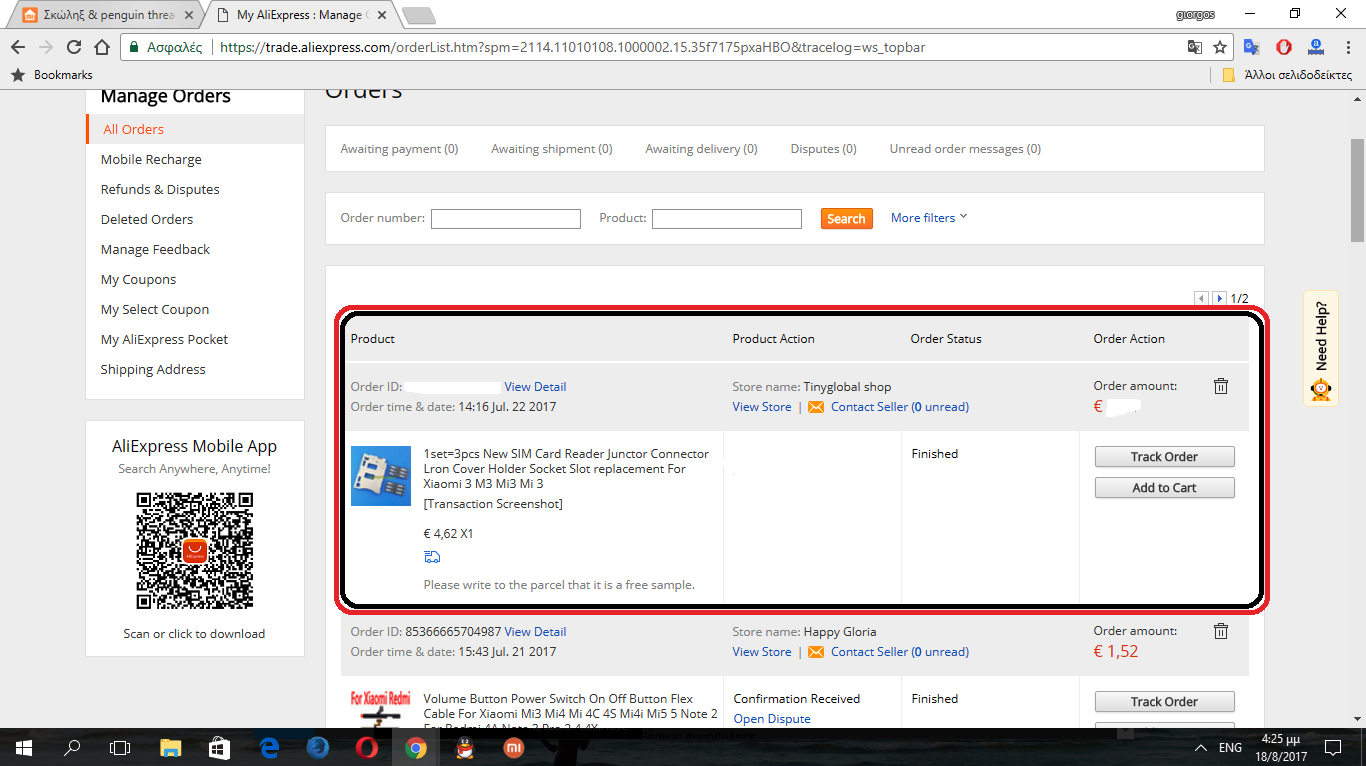Contact the Tinyglobal shop seller

pos(900,407)
